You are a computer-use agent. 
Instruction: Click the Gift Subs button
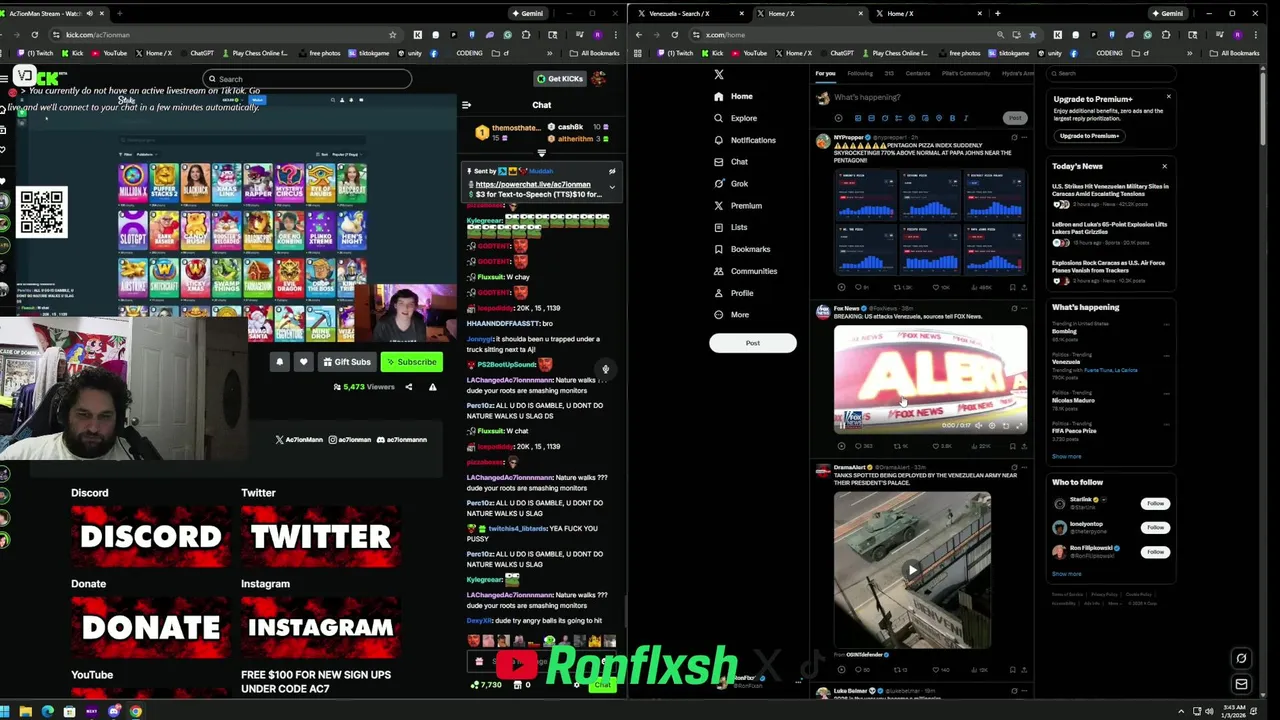(347, 362)
